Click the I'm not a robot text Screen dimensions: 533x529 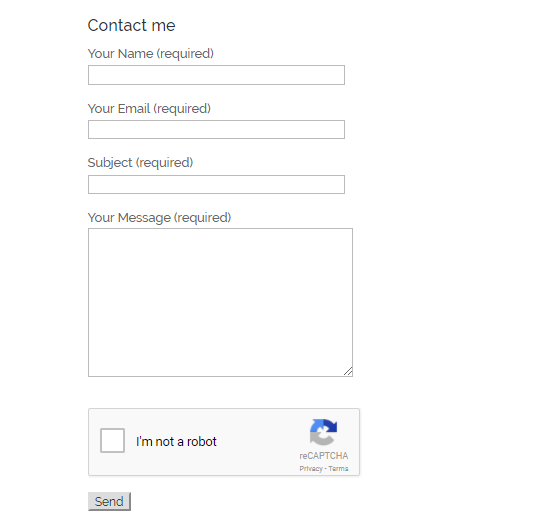pos(176,442)
